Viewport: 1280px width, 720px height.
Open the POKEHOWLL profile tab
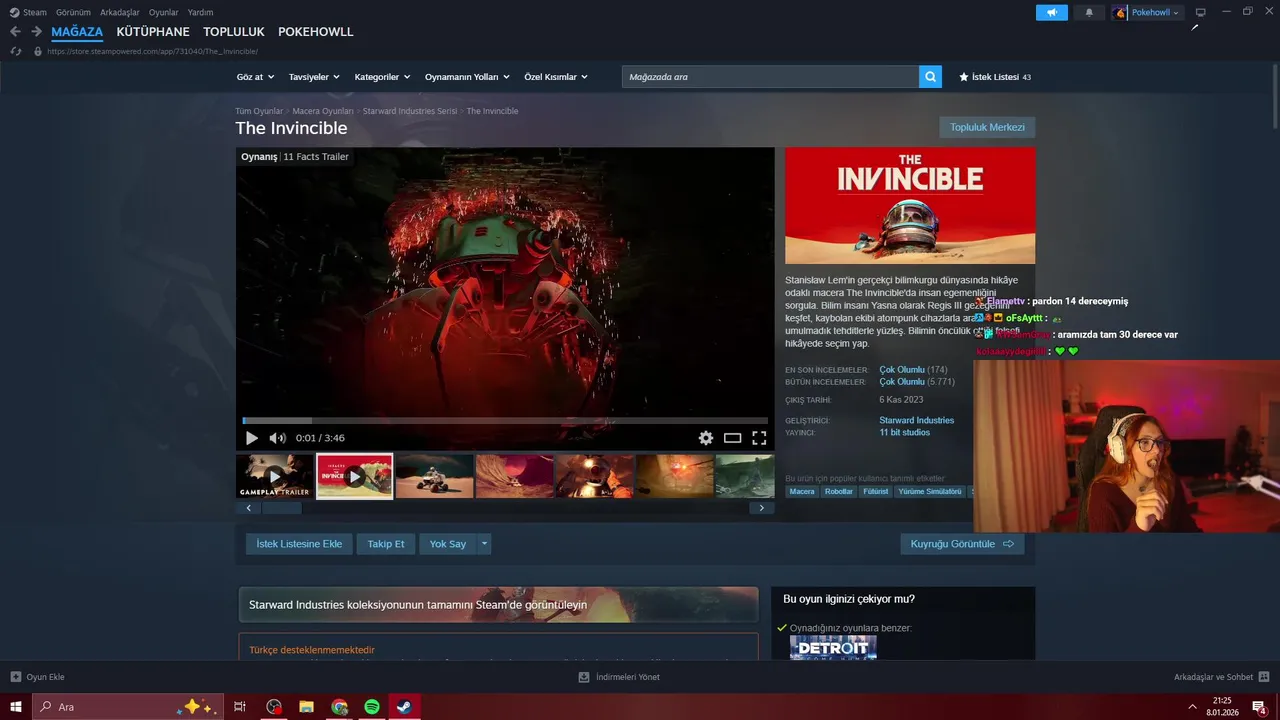pyautogui.click(x=316, y=32)
